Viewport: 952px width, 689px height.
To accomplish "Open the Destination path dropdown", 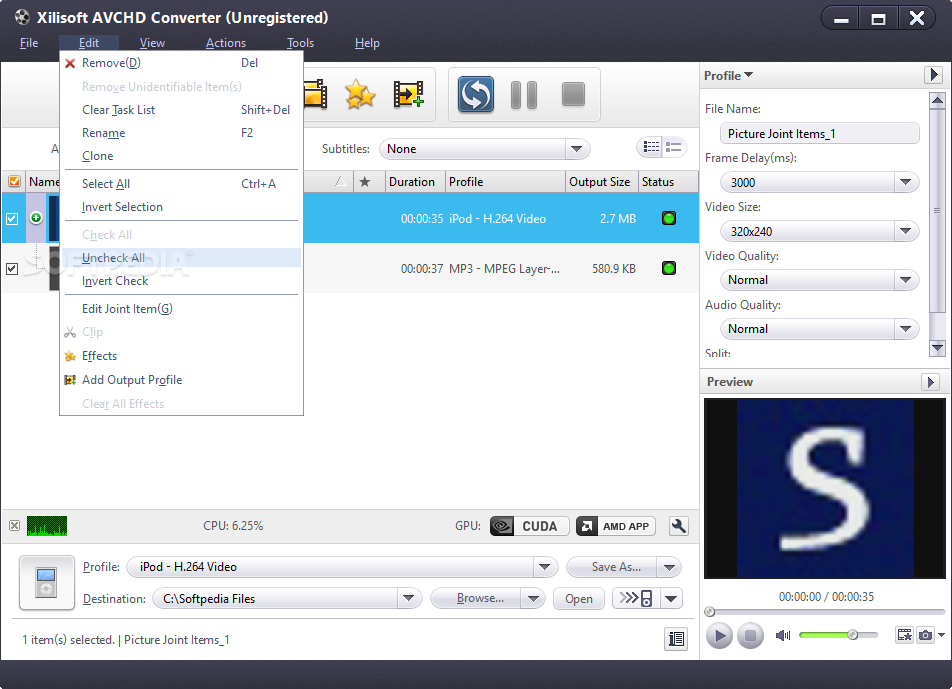I will (409, 599).
